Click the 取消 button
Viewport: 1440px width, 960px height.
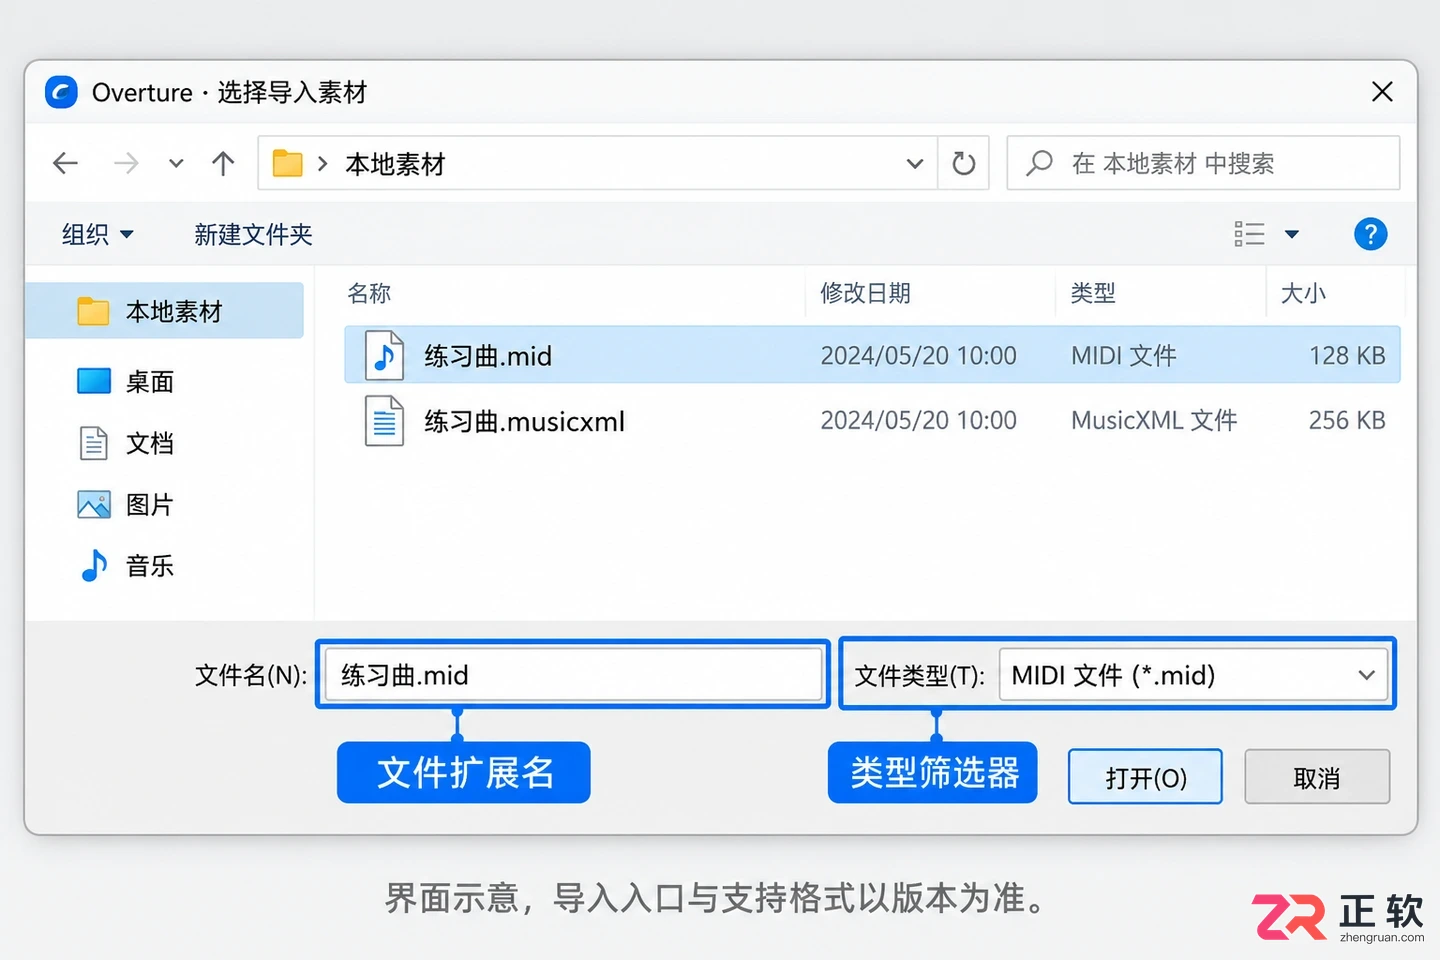(1317, 777)
